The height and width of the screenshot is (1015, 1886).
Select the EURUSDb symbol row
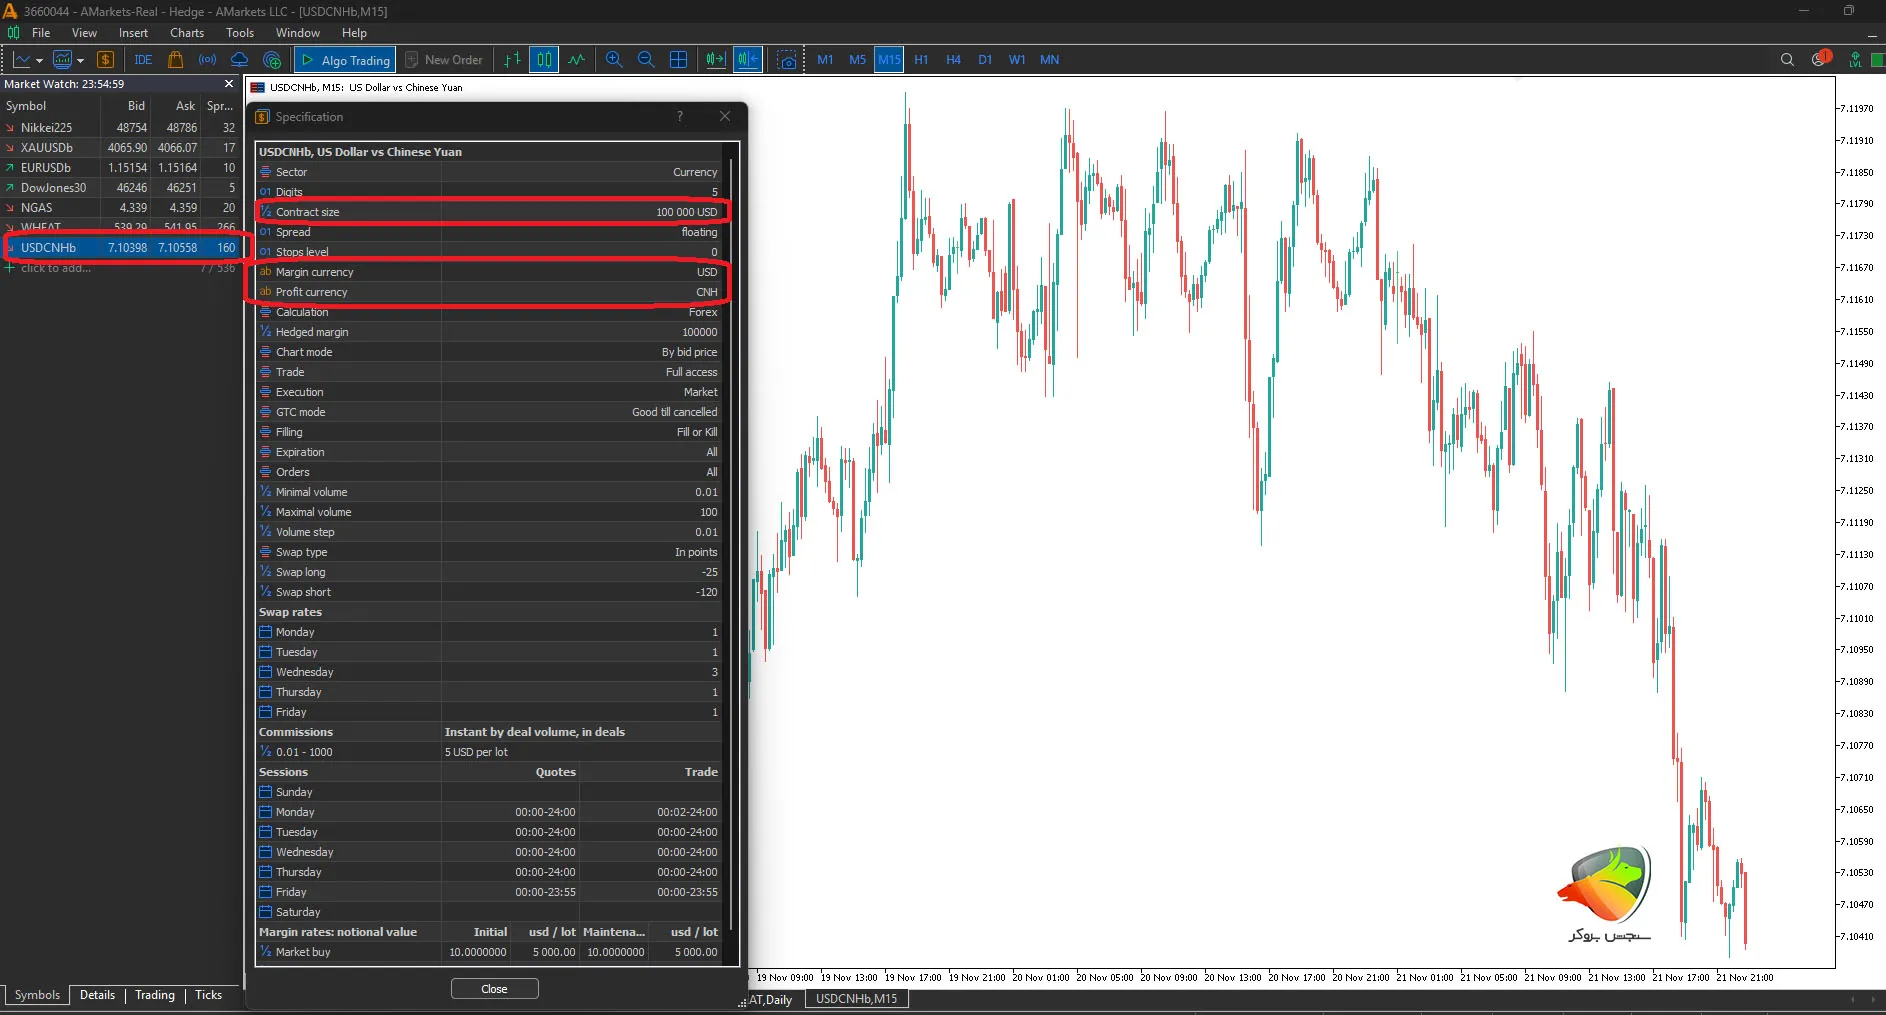coord(46,168)
